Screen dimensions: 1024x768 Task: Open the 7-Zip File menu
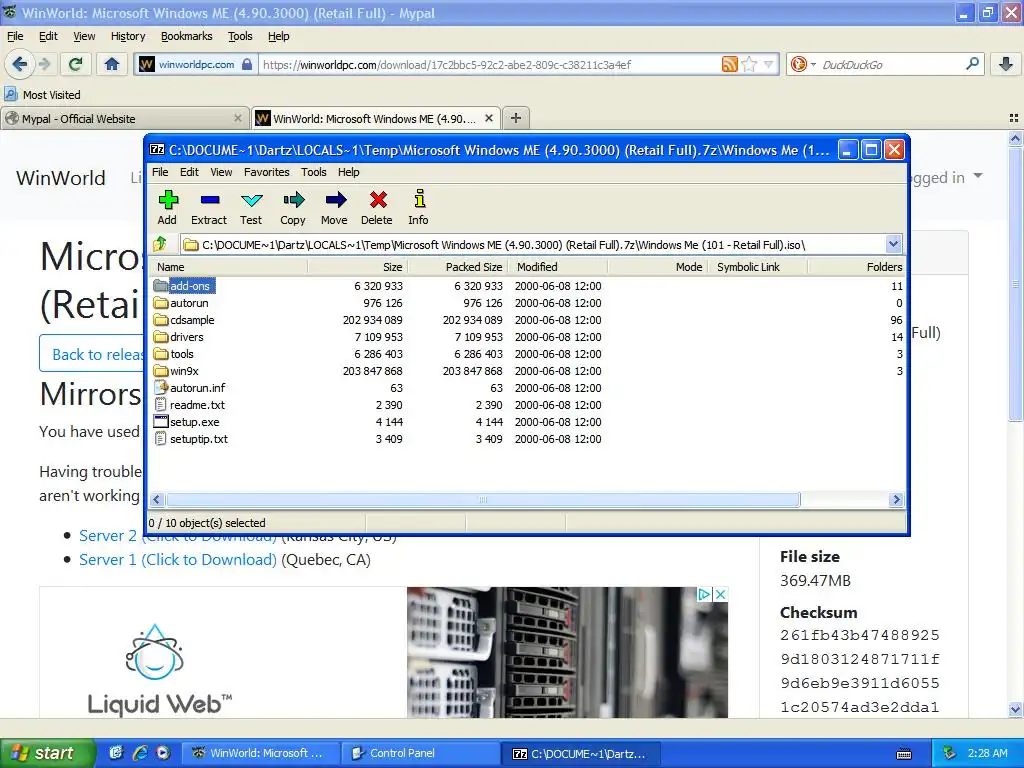click(160, 172)
